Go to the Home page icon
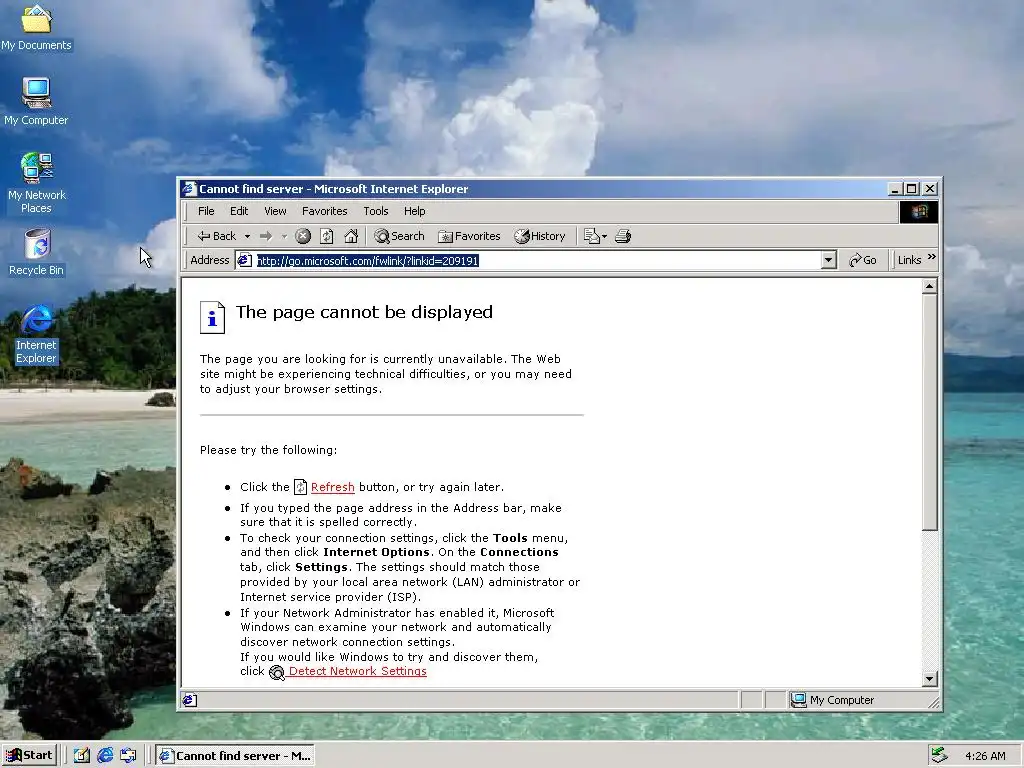This screenshot has height=768, width=1024. [351, 236]
